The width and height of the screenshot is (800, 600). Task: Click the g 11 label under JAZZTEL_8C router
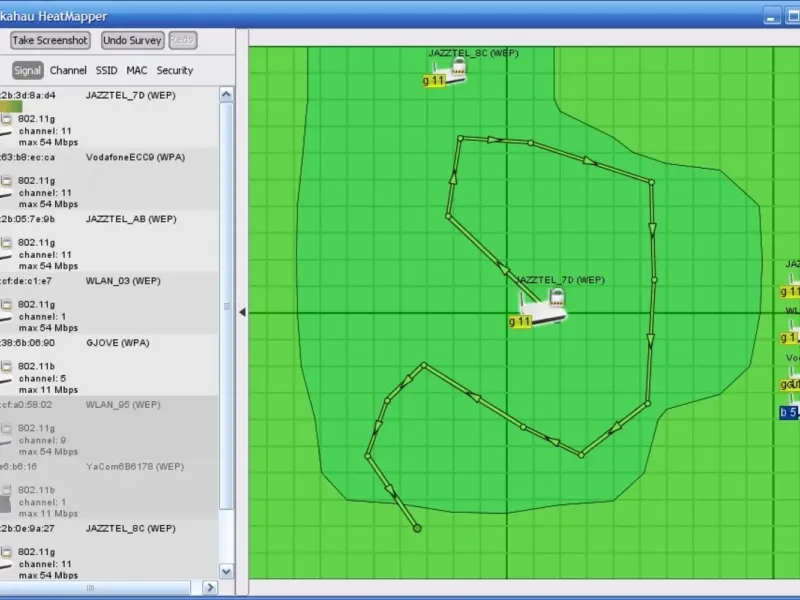pos(434,81)
